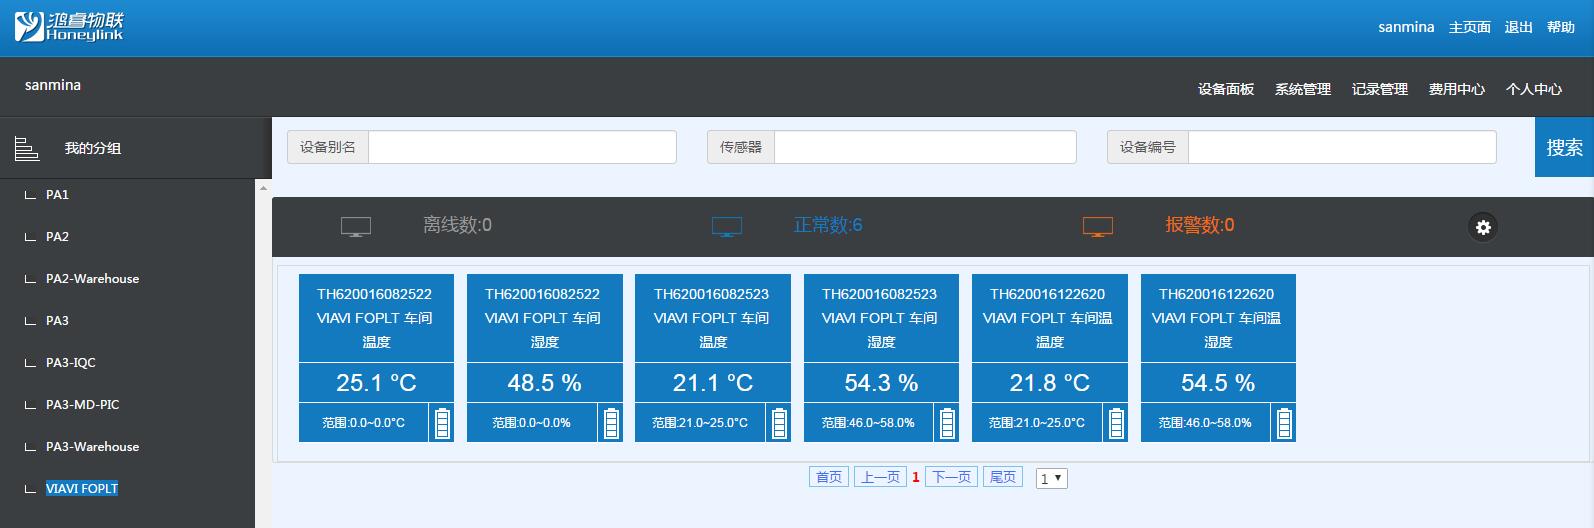
Task: Go to 尾页 last page
Action: point(1003,477)
